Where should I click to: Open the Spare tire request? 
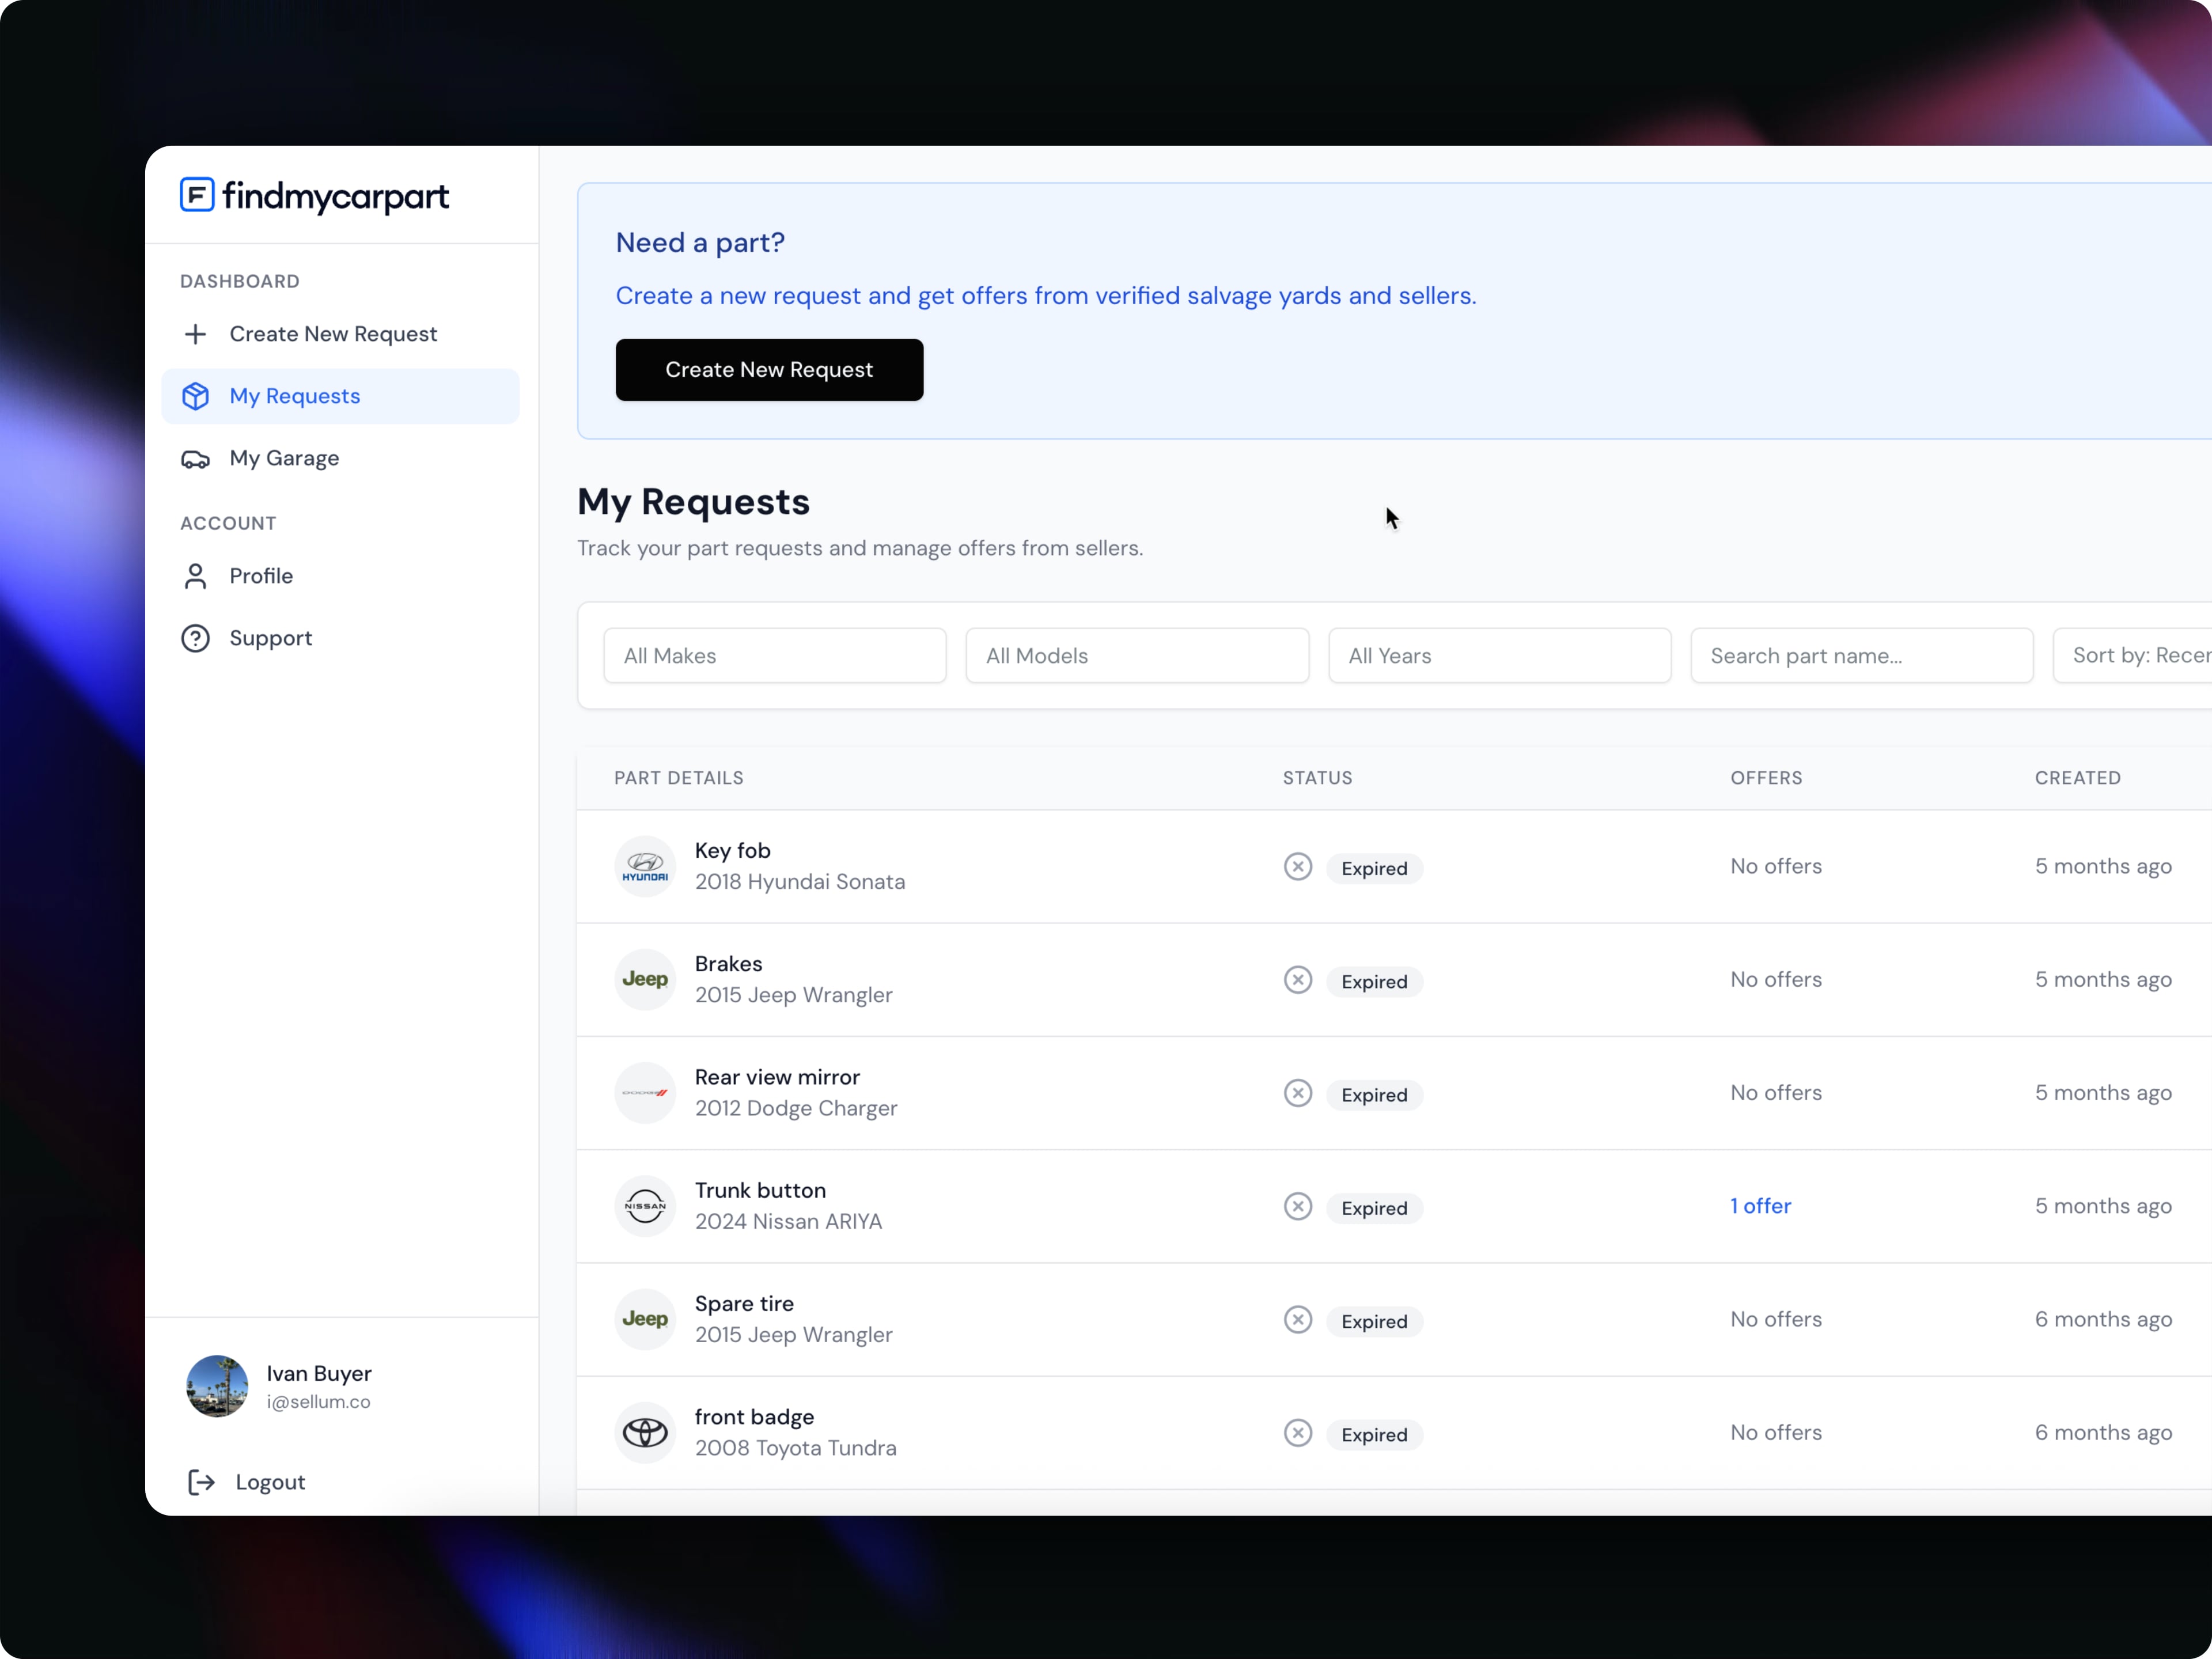[744, 1304]
